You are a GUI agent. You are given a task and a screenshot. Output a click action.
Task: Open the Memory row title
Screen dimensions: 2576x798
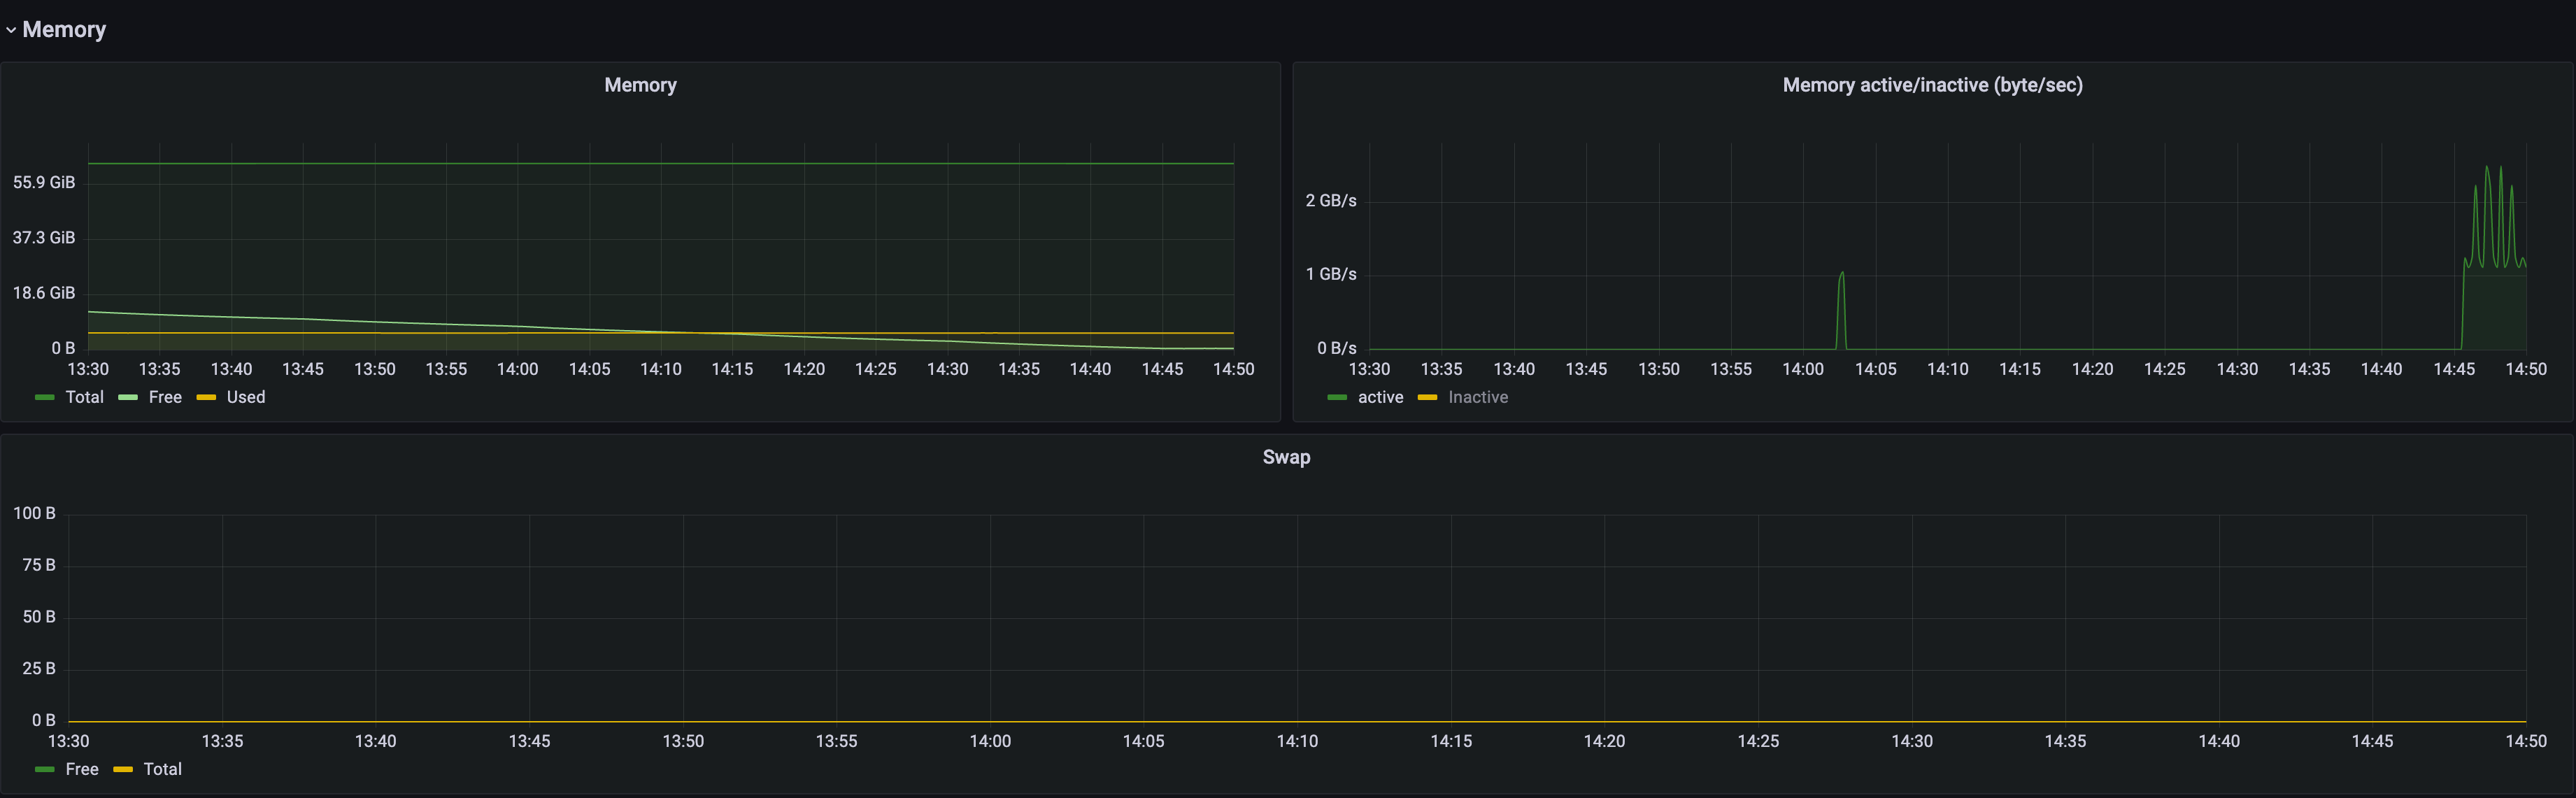coord(64,30)
